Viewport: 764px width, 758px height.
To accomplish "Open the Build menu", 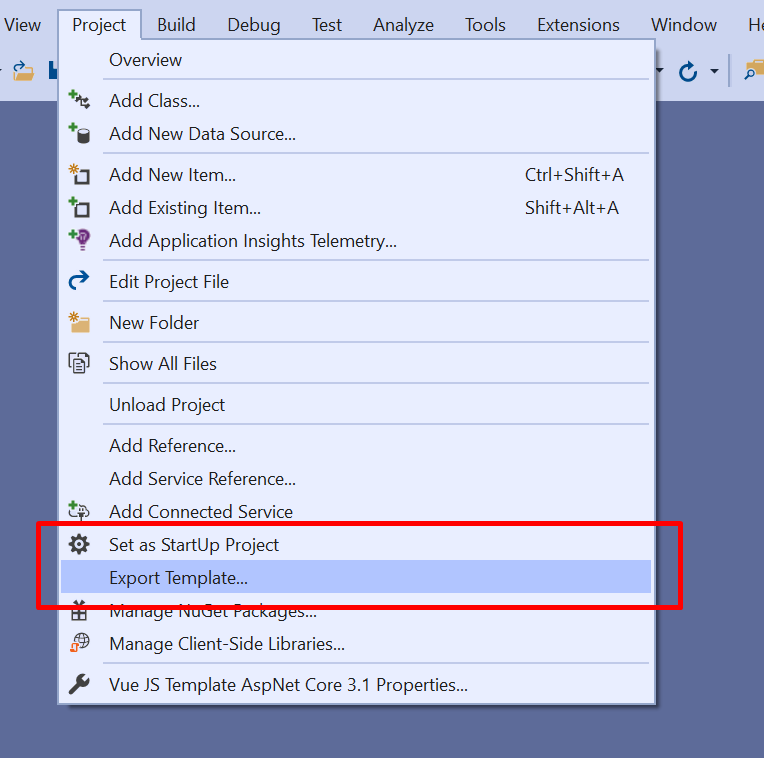I will click(176, 25).
